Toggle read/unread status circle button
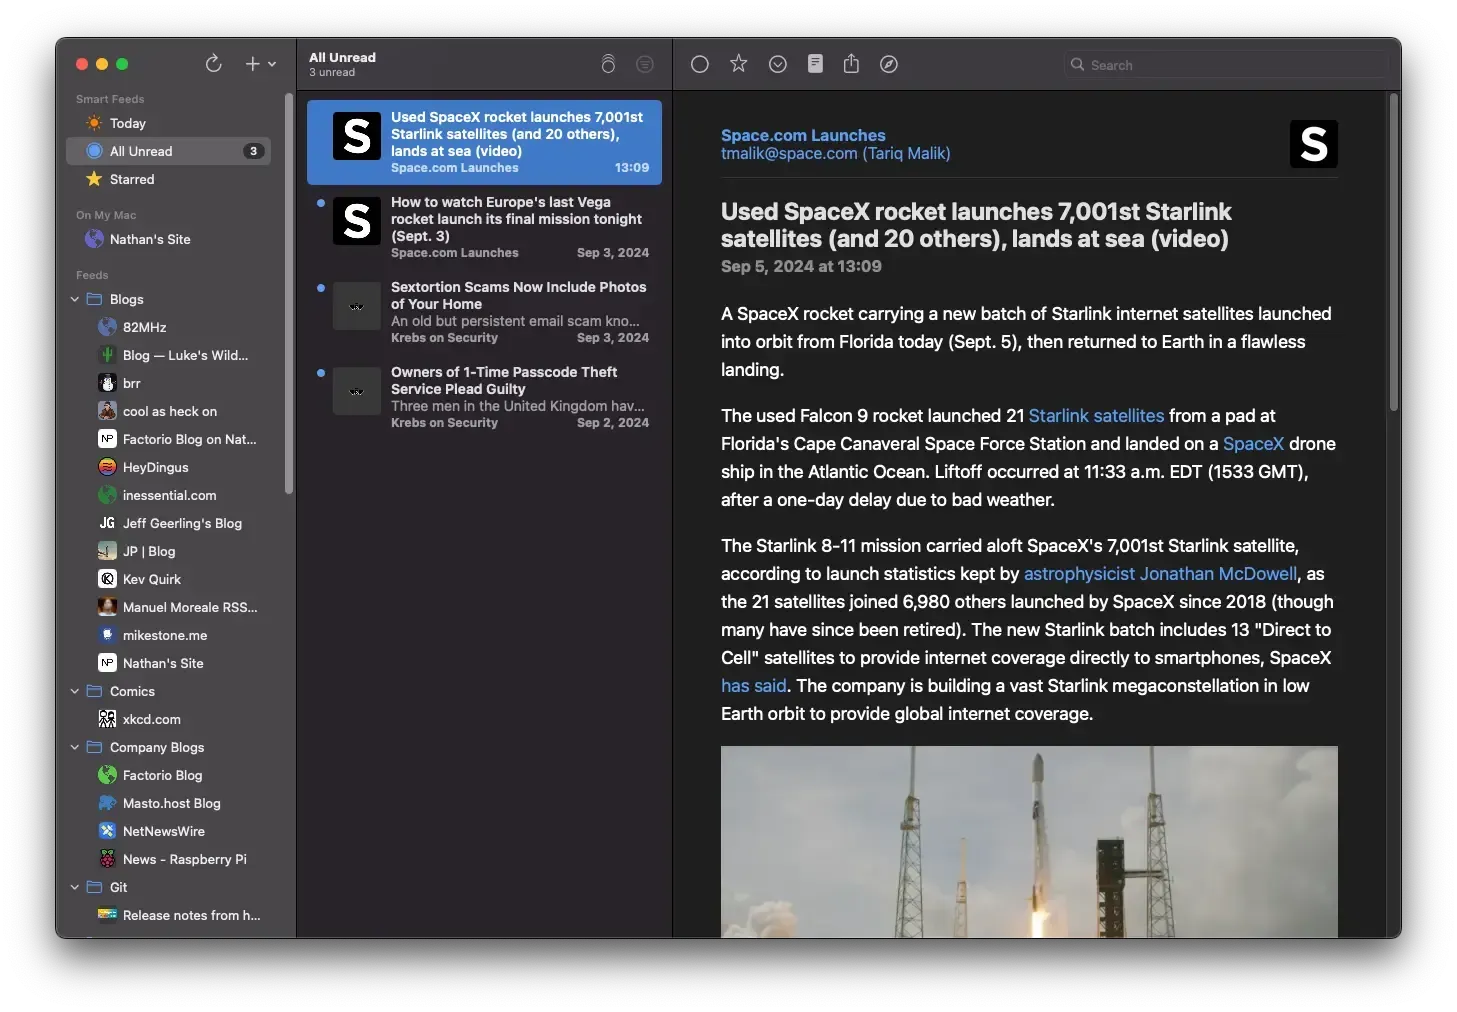The height and width of the screenshot is (1012, 1457). pos(700,64)
